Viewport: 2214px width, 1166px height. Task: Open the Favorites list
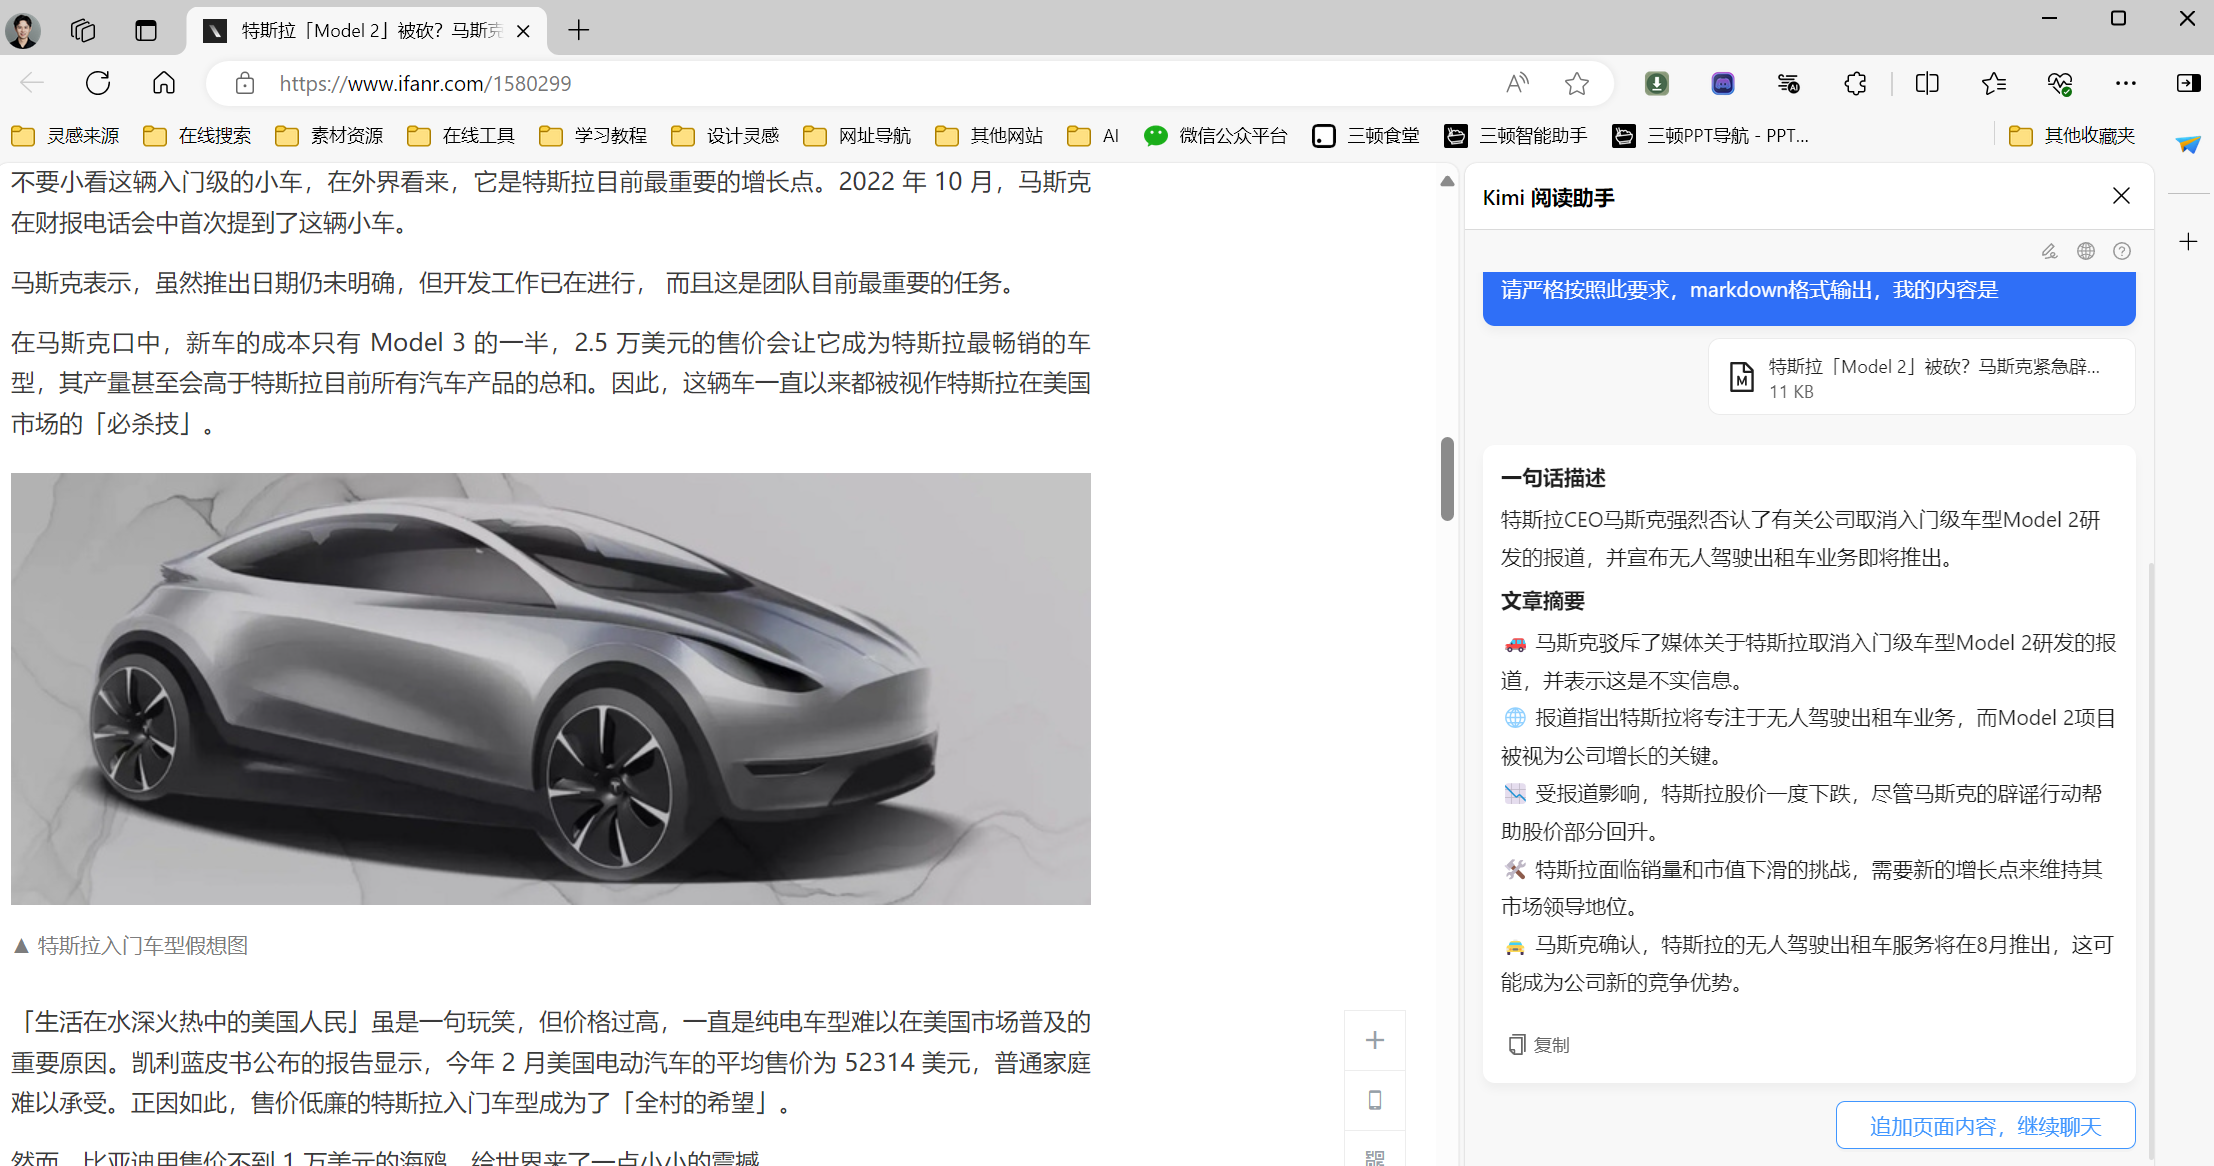pyautogui.click(x=1993, y=83)
